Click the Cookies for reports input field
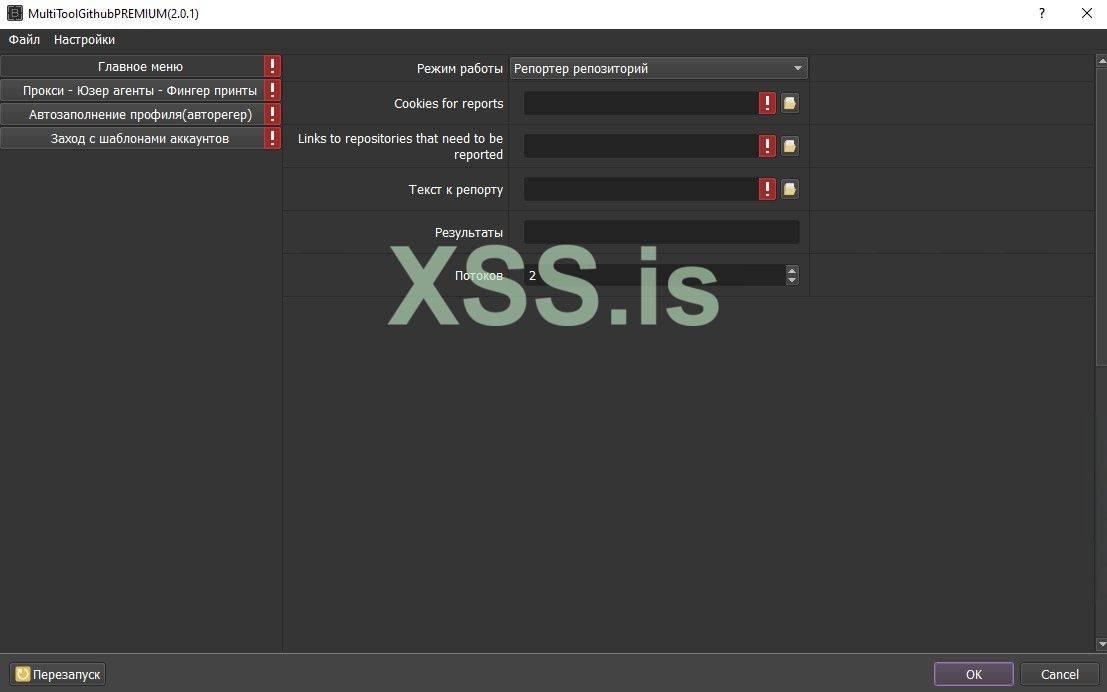The width and height of the screenshot is (1107, 692). (641, 103)
